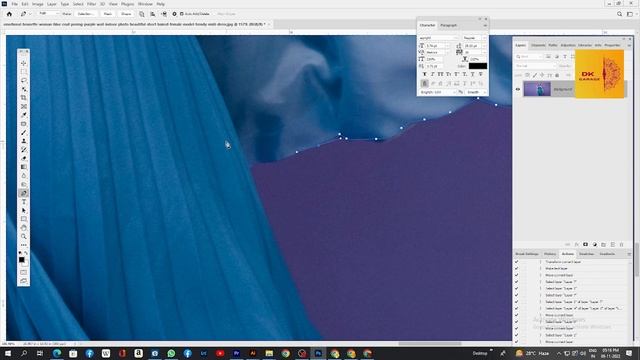Open English: USA language dropdown
The width and height of the screenshot is (640, 360).
437,92
